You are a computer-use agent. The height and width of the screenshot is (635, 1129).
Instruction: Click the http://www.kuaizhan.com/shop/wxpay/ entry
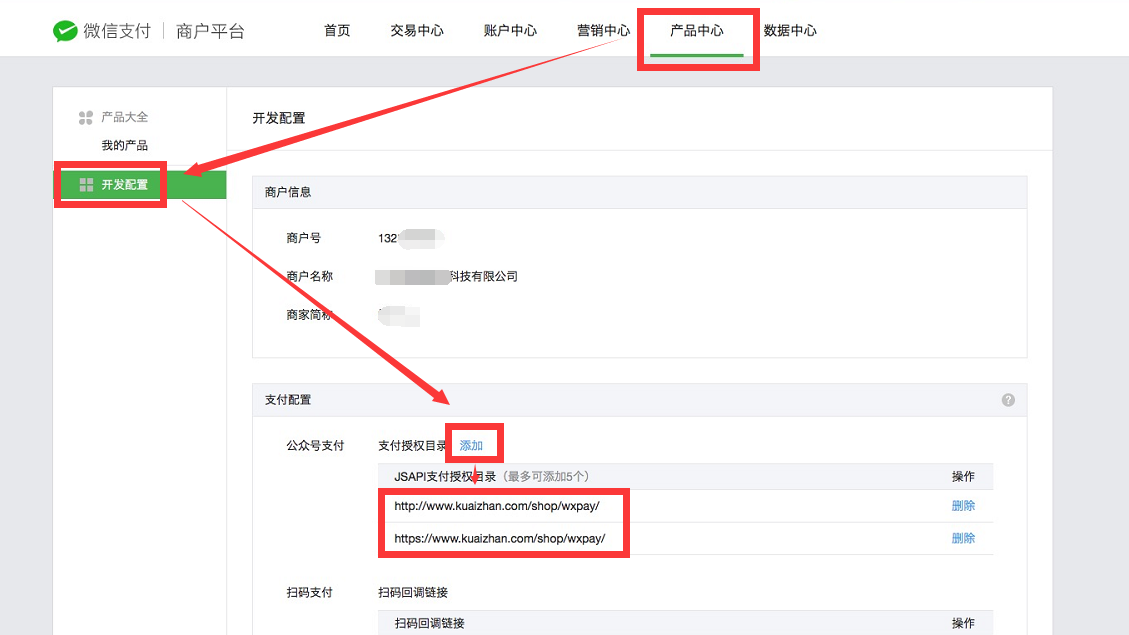tap(496, 506)
